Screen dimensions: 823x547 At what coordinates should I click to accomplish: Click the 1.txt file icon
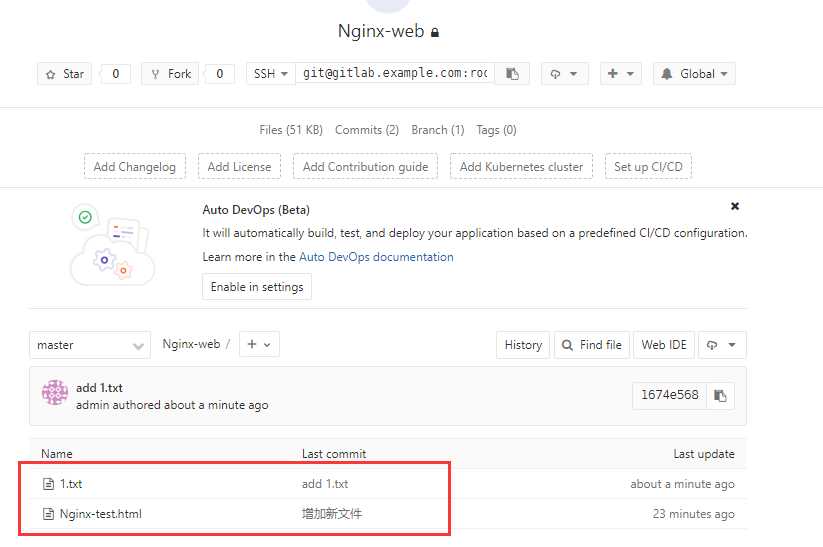coord(48,484)
